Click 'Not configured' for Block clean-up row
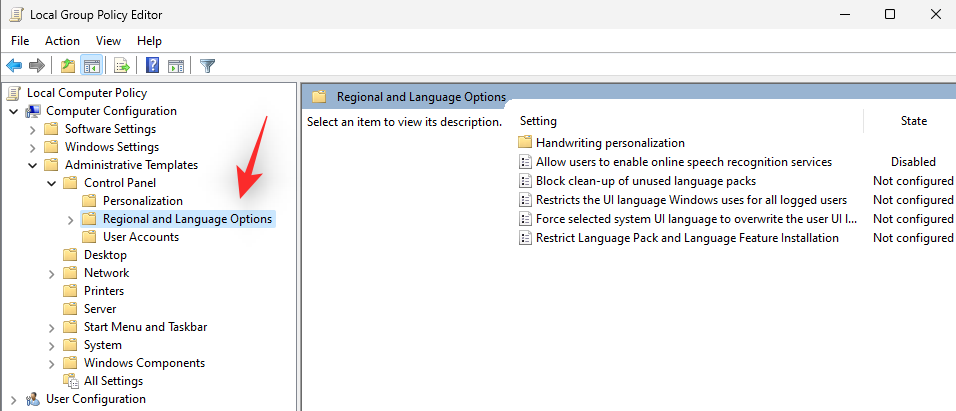 (913, 181)
